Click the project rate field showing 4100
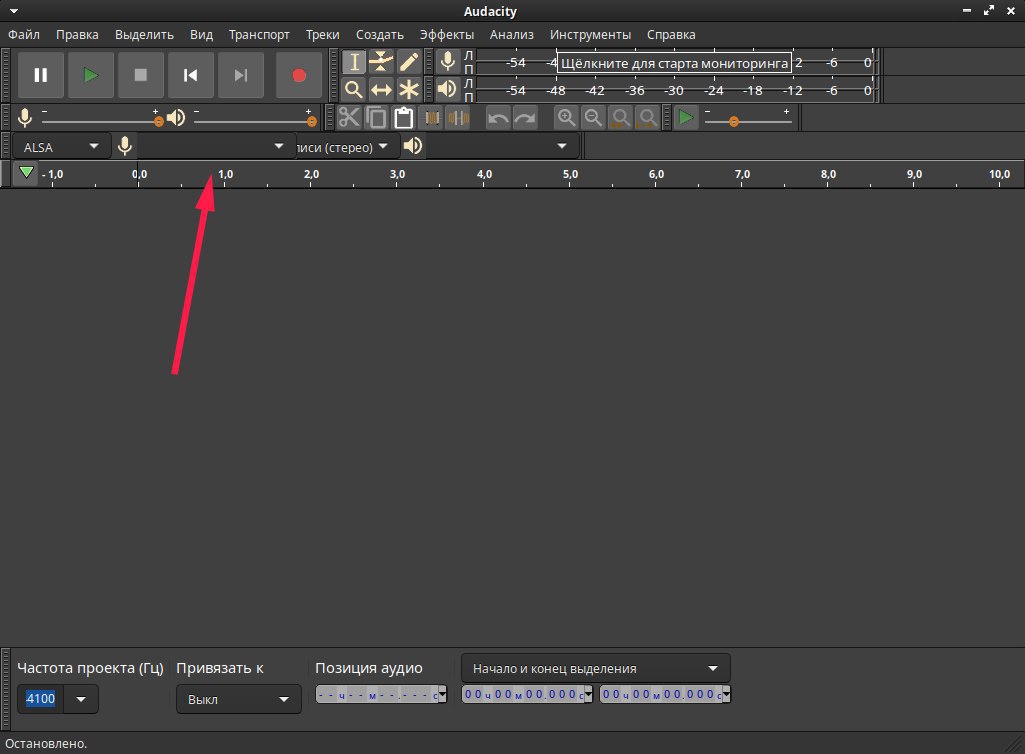 (x=41, y=699)
